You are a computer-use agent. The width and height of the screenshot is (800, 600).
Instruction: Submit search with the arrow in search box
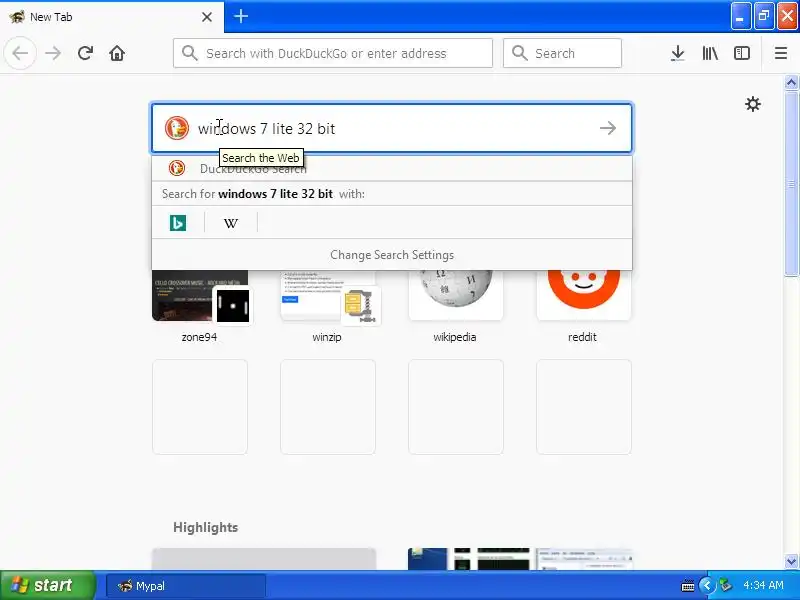[608, 128]
